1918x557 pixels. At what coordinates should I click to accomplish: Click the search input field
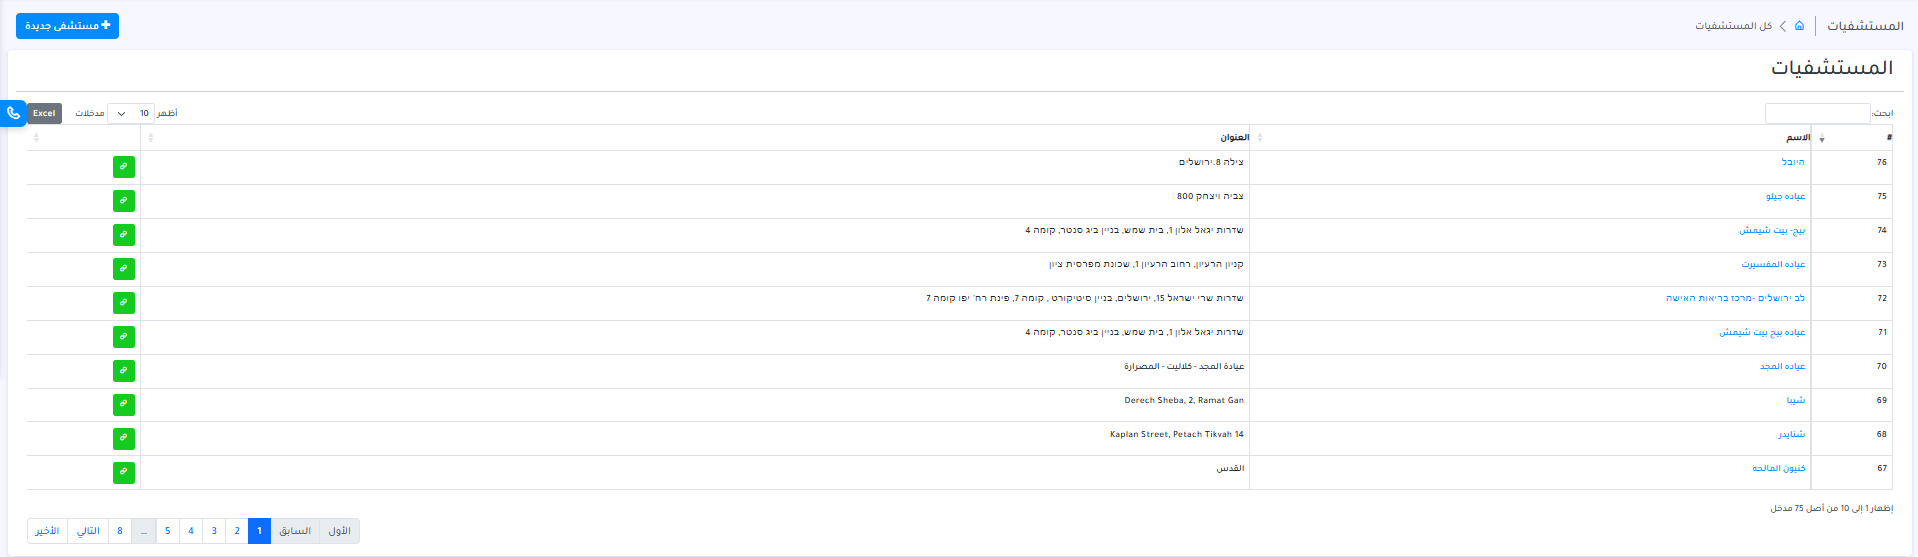(1816, 114)
